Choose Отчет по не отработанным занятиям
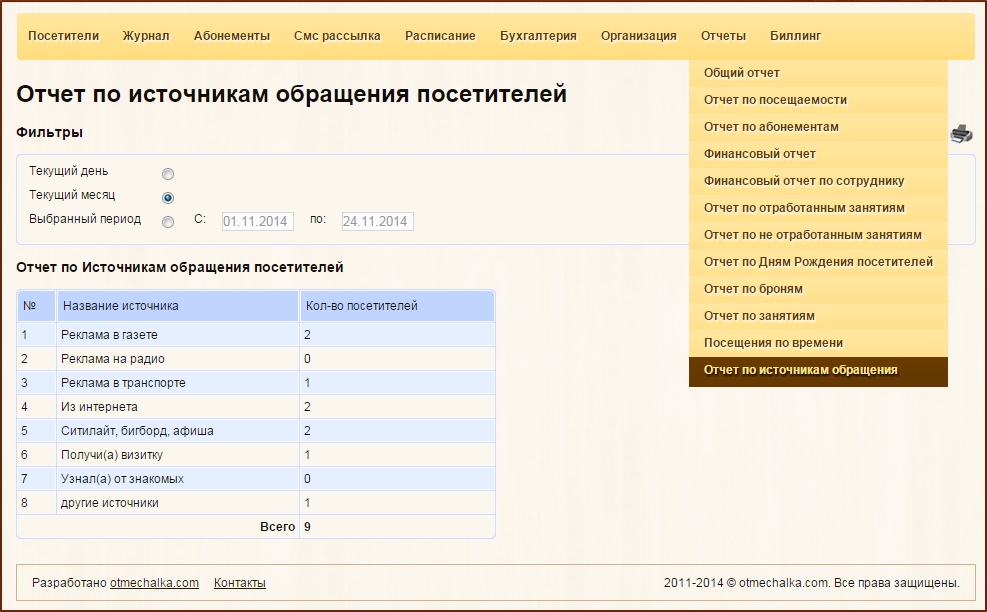 tap(818, 235)
